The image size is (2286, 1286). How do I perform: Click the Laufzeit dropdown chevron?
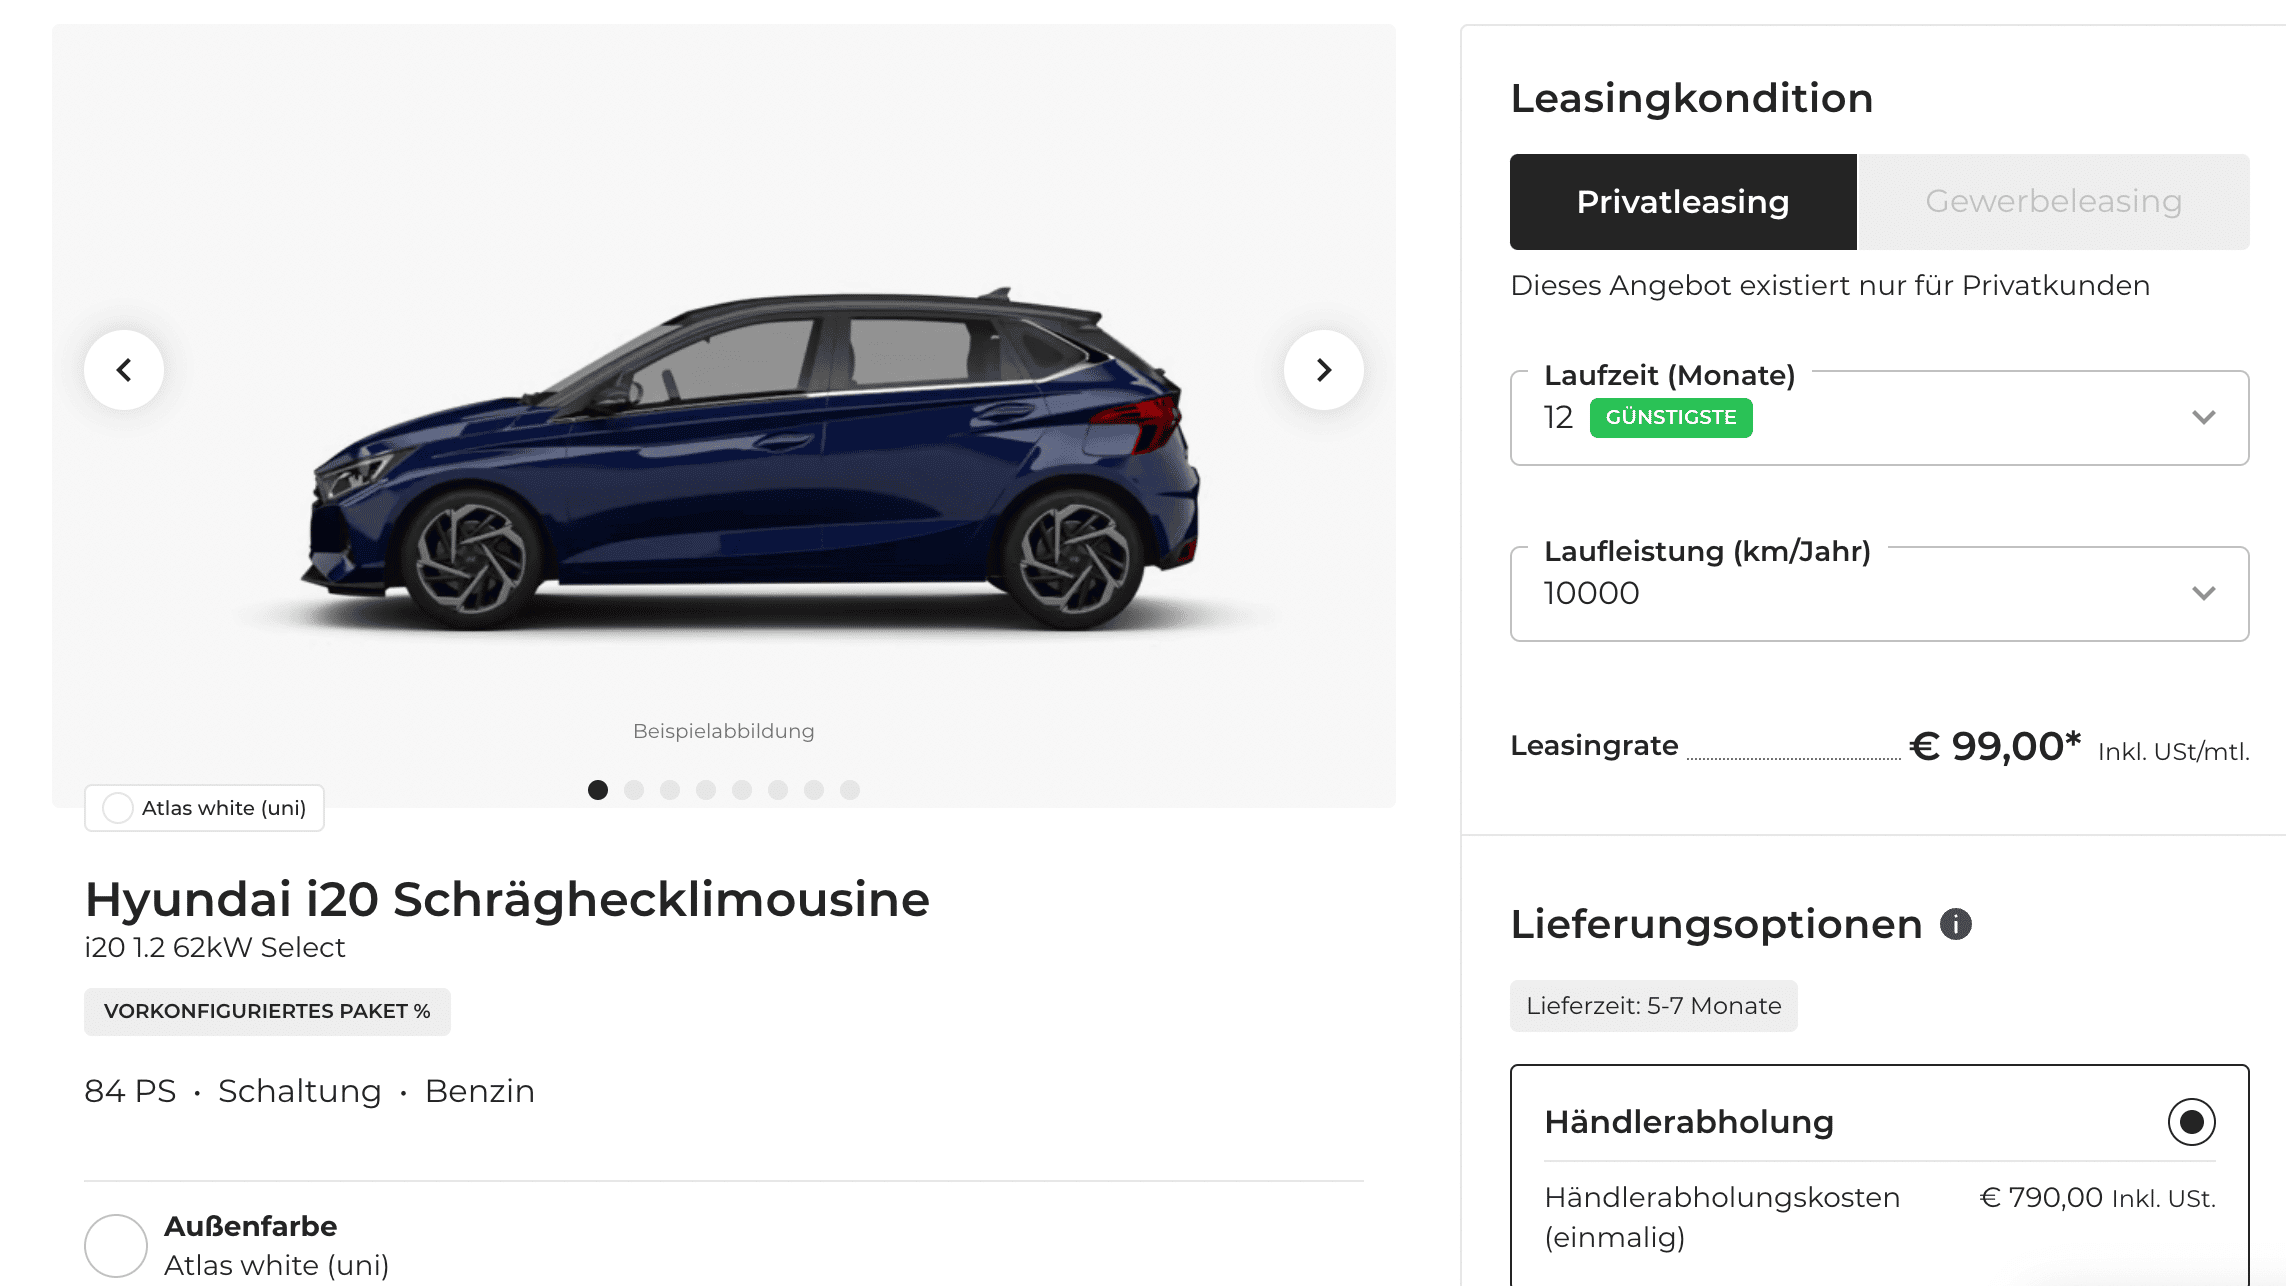tap(2203, 418)
